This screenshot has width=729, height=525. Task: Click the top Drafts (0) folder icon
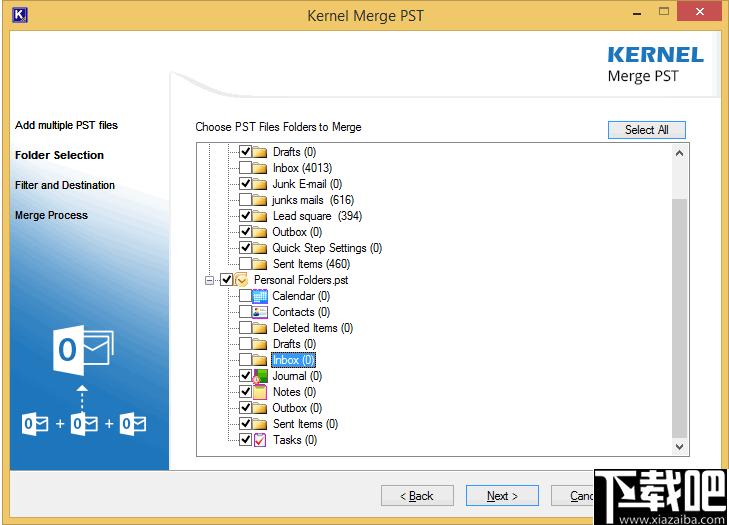(x=259, y=152)
